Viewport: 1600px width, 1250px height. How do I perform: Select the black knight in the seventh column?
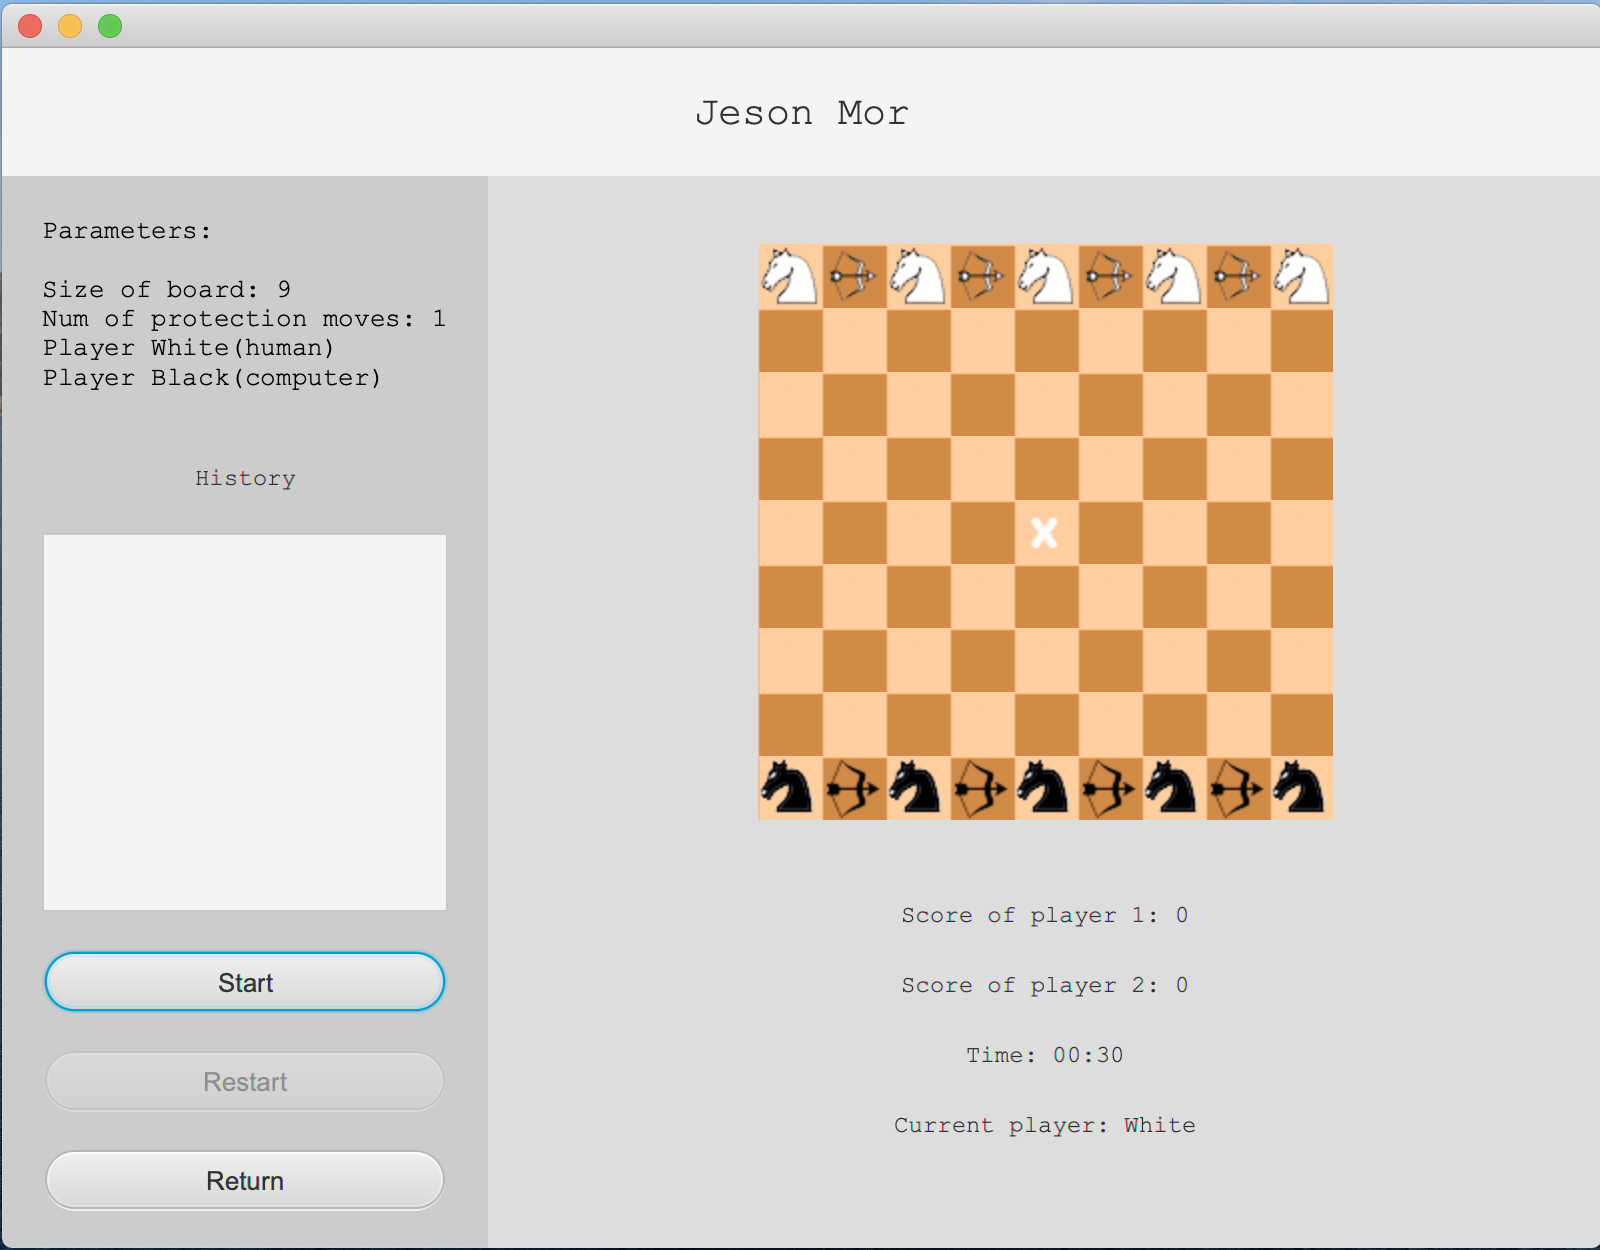(x=1174, y=788)
